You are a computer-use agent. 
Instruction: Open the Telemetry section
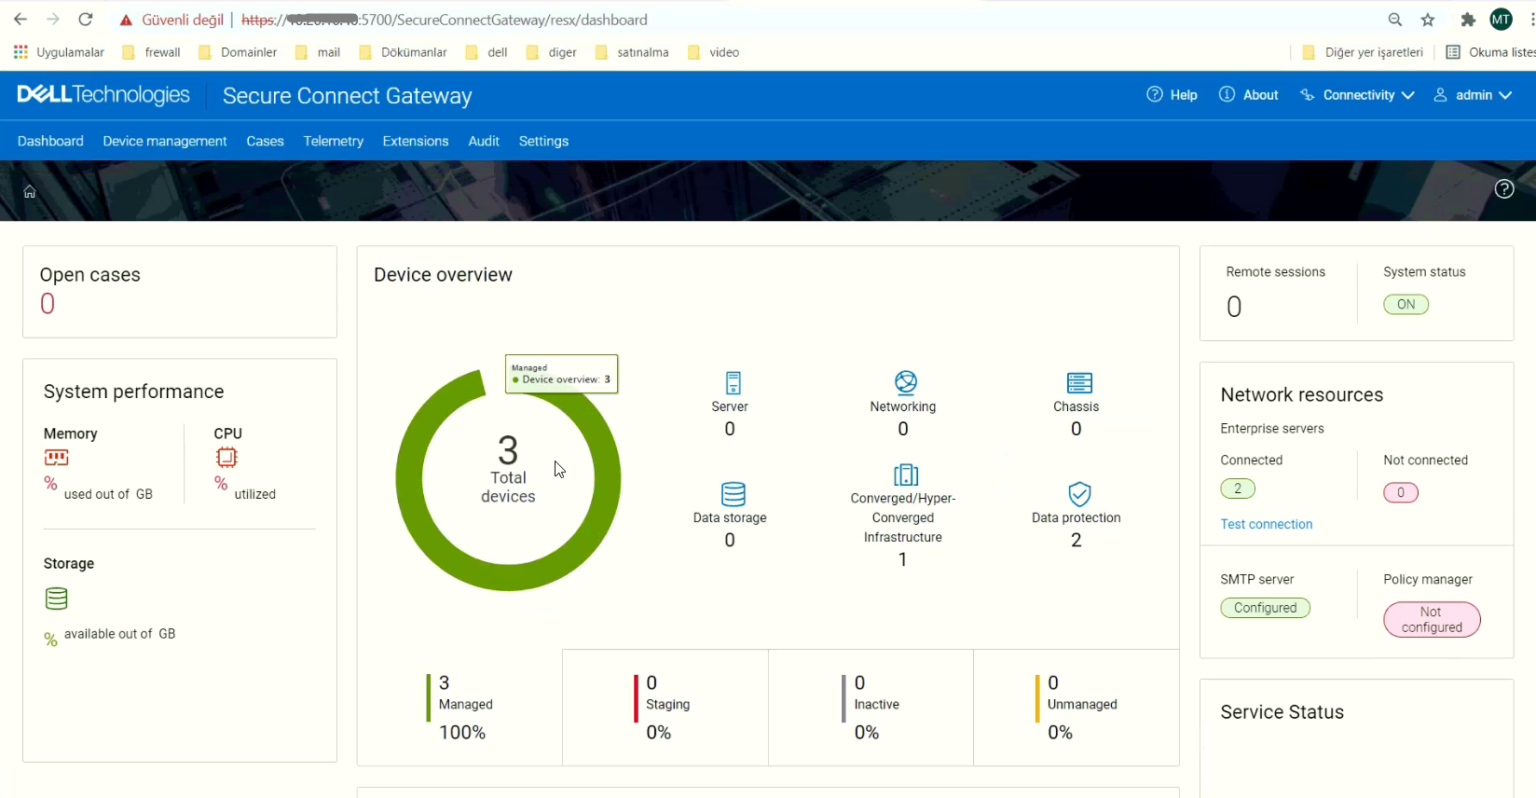(333, 141)
